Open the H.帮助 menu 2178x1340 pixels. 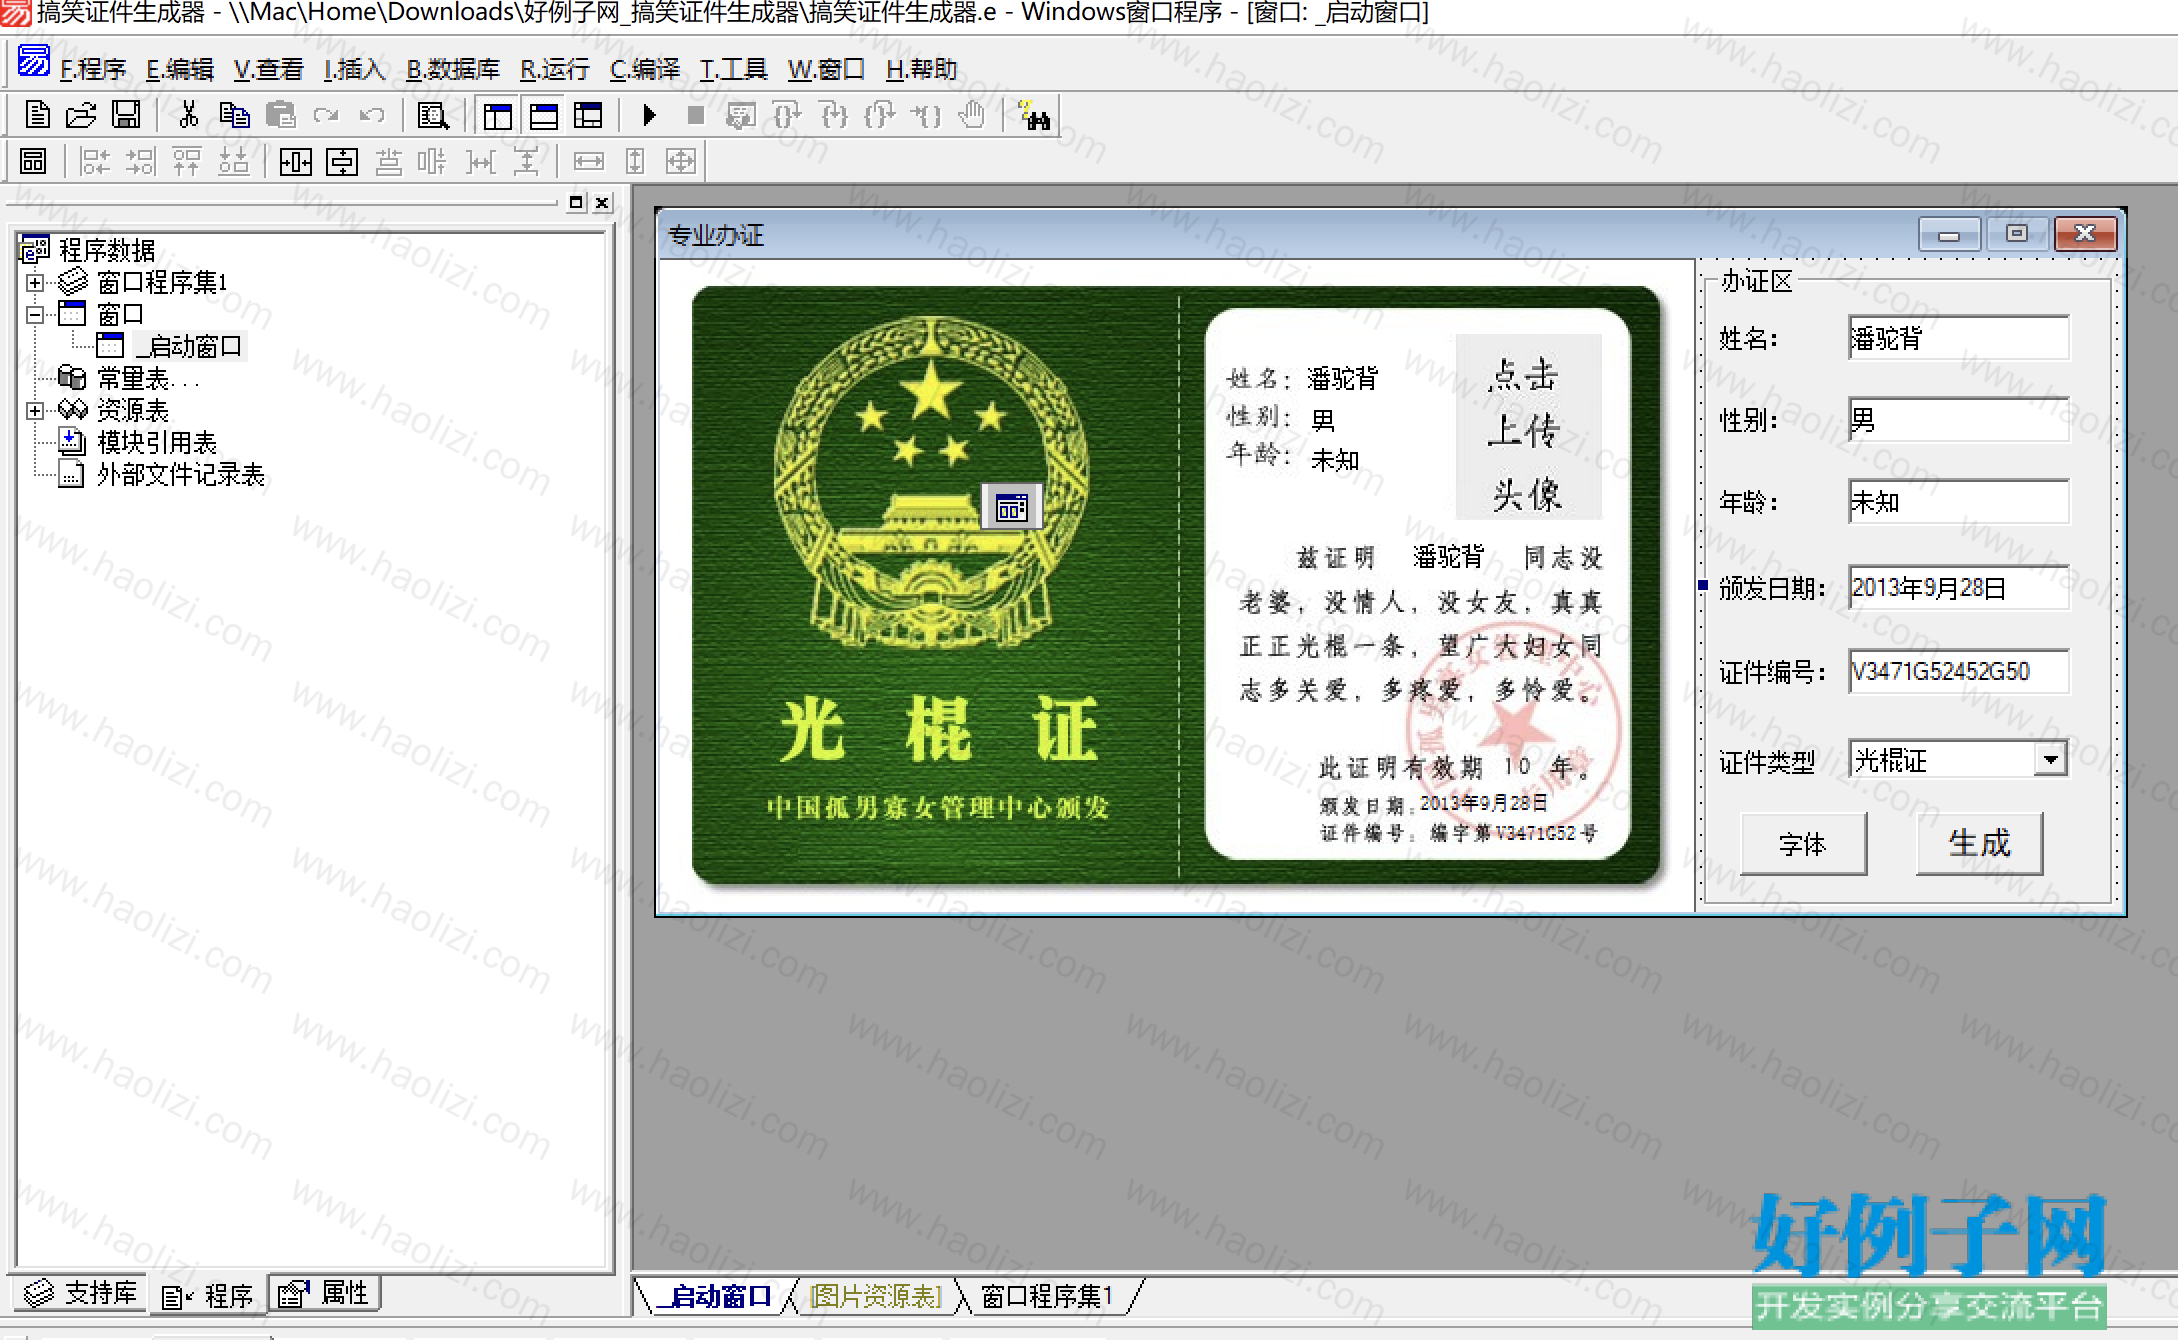922,69
